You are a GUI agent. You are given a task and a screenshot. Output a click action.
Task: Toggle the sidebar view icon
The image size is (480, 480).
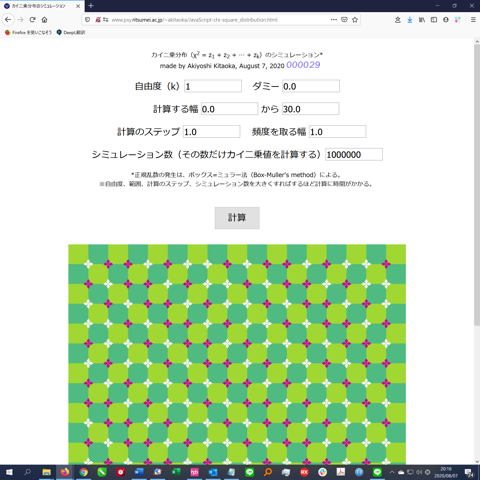[434, 20]
